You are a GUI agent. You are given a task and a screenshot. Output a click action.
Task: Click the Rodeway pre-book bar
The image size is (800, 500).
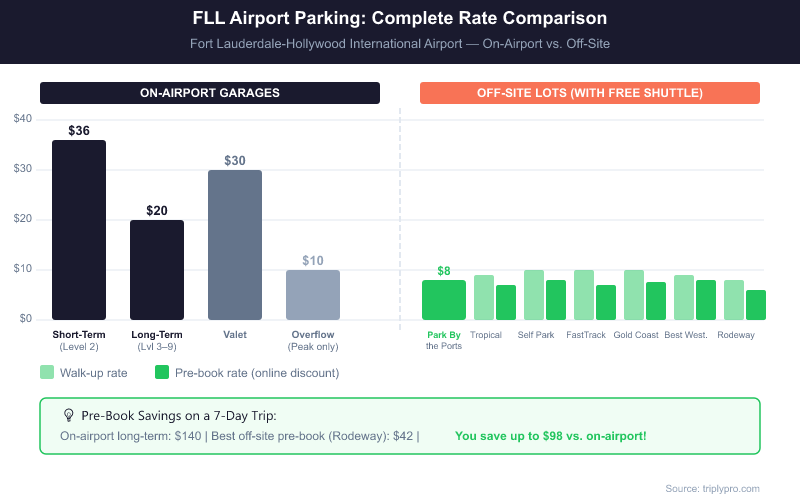point(756,305)
